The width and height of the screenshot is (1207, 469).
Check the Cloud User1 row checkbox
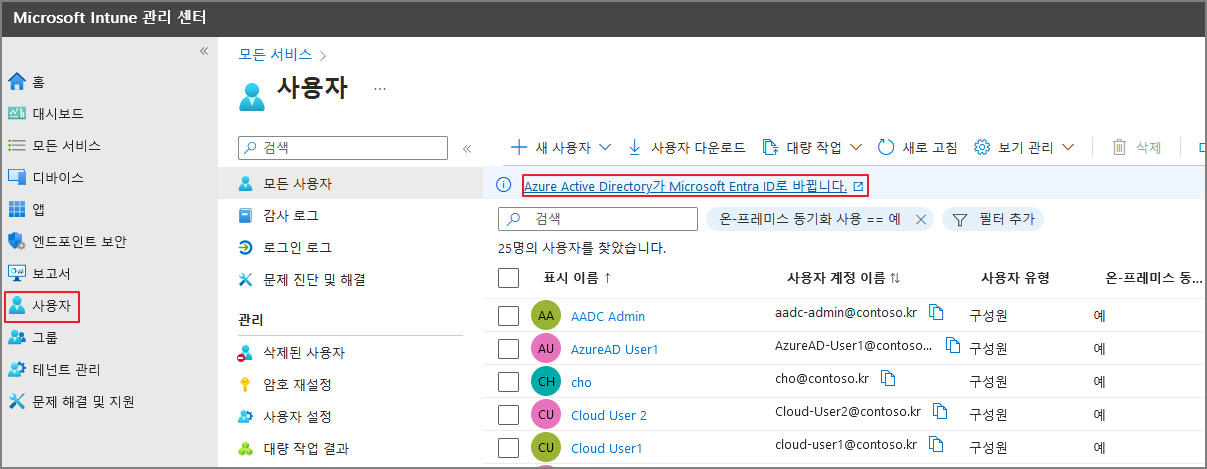[508, 447]
